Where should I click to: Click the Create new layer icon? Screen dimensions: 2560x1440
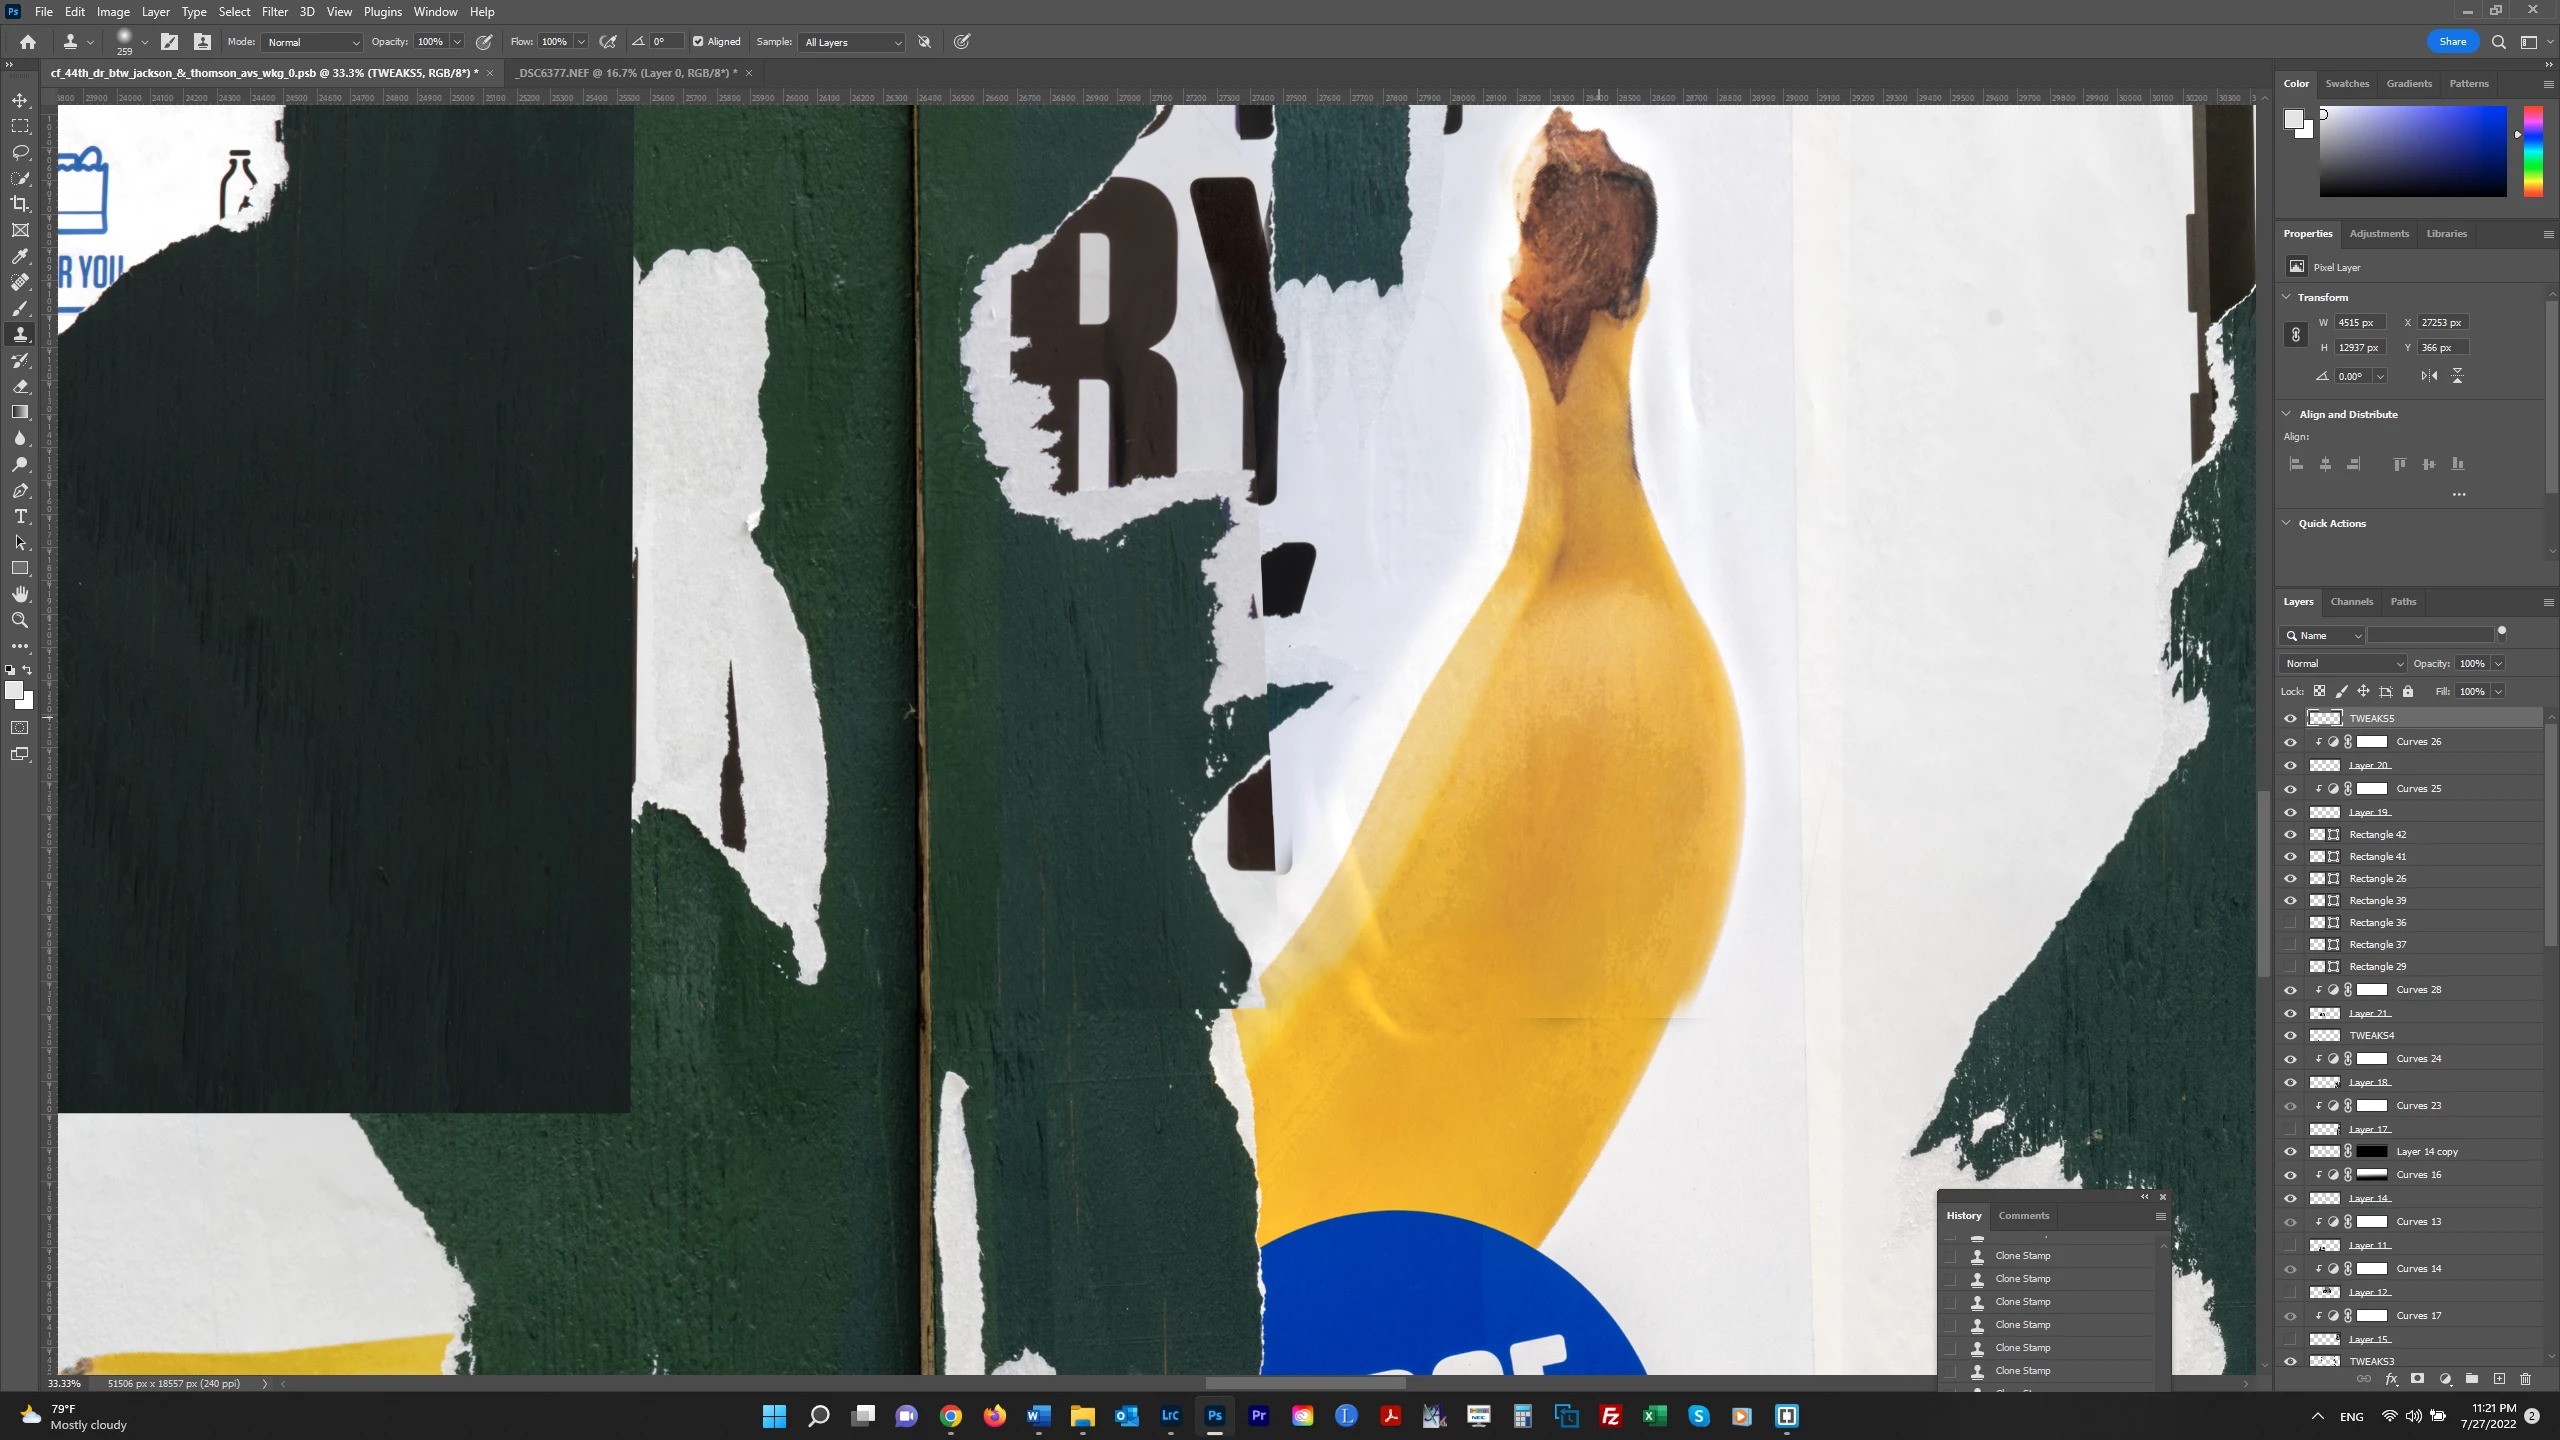[x=2499, y=1378]
